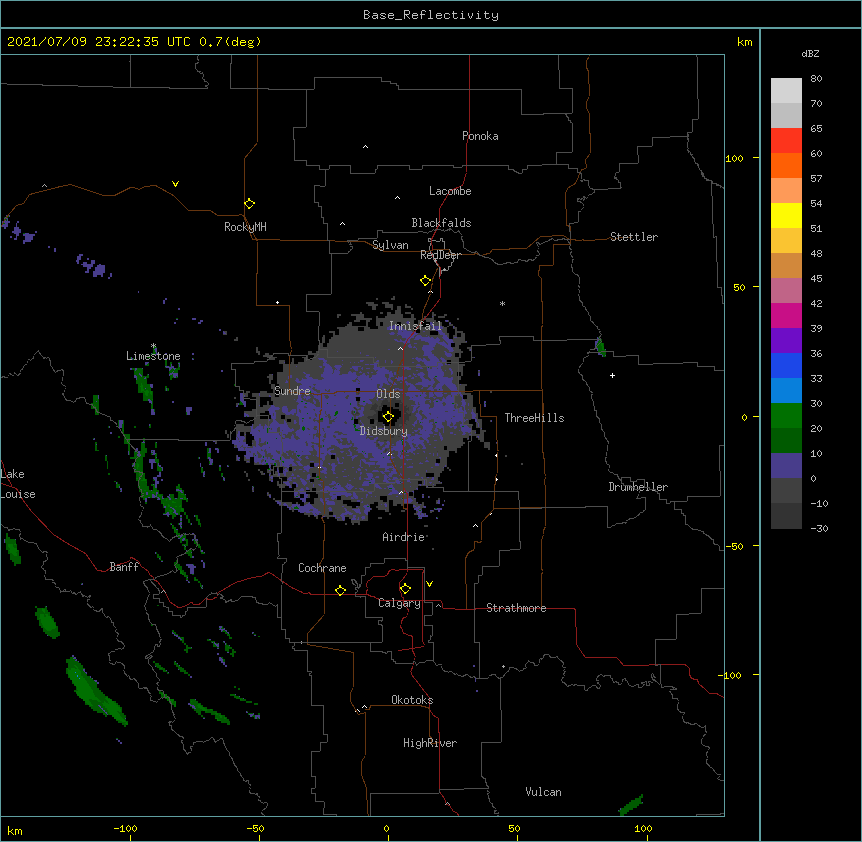Click the white plus marker east of ThreeHills

pos(612,375)
